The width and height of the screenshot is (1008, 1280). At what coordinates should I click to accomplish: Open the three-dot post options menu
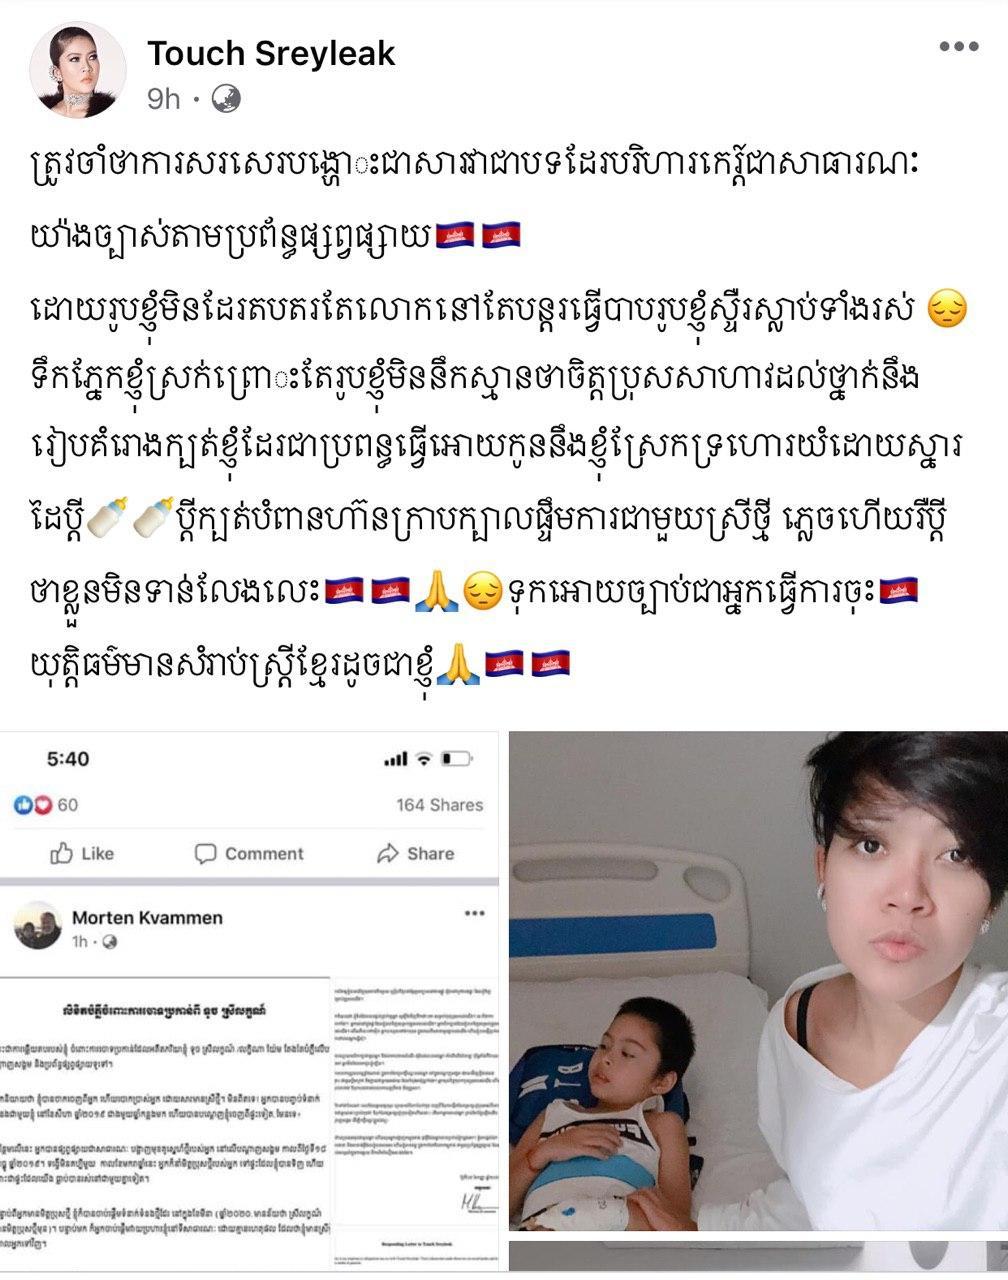pos(959,47)
